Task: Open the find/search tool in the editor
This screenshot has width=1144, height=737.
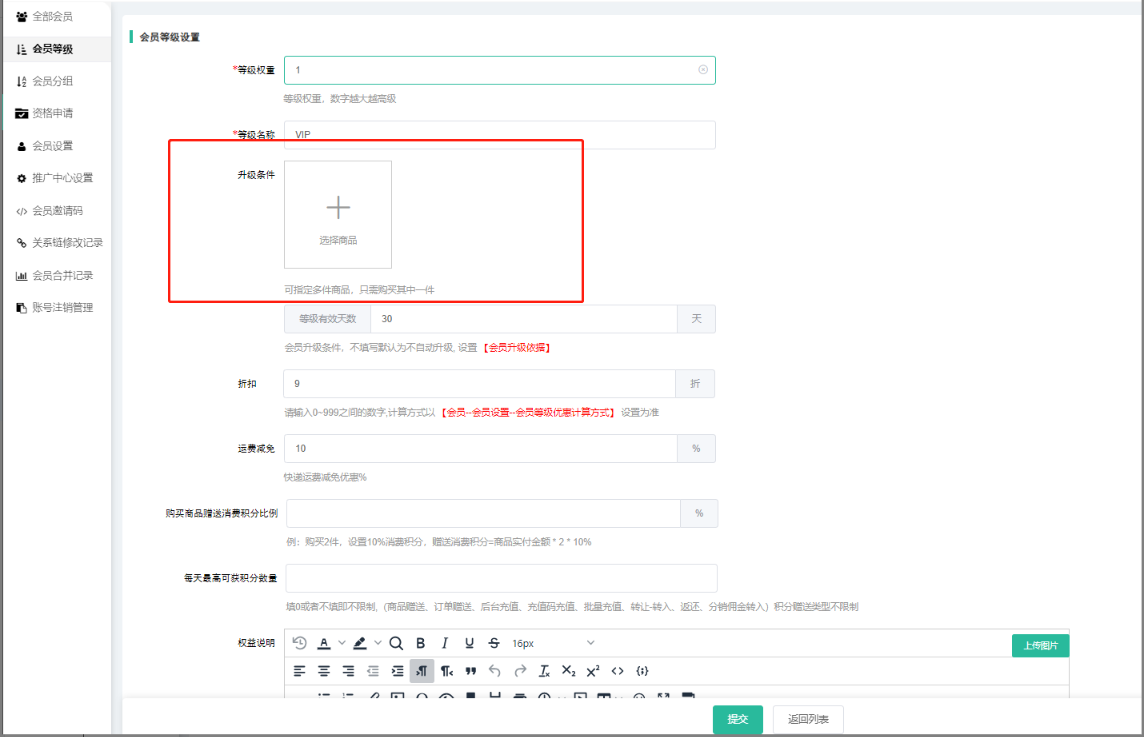Action: tap(396, 643)
